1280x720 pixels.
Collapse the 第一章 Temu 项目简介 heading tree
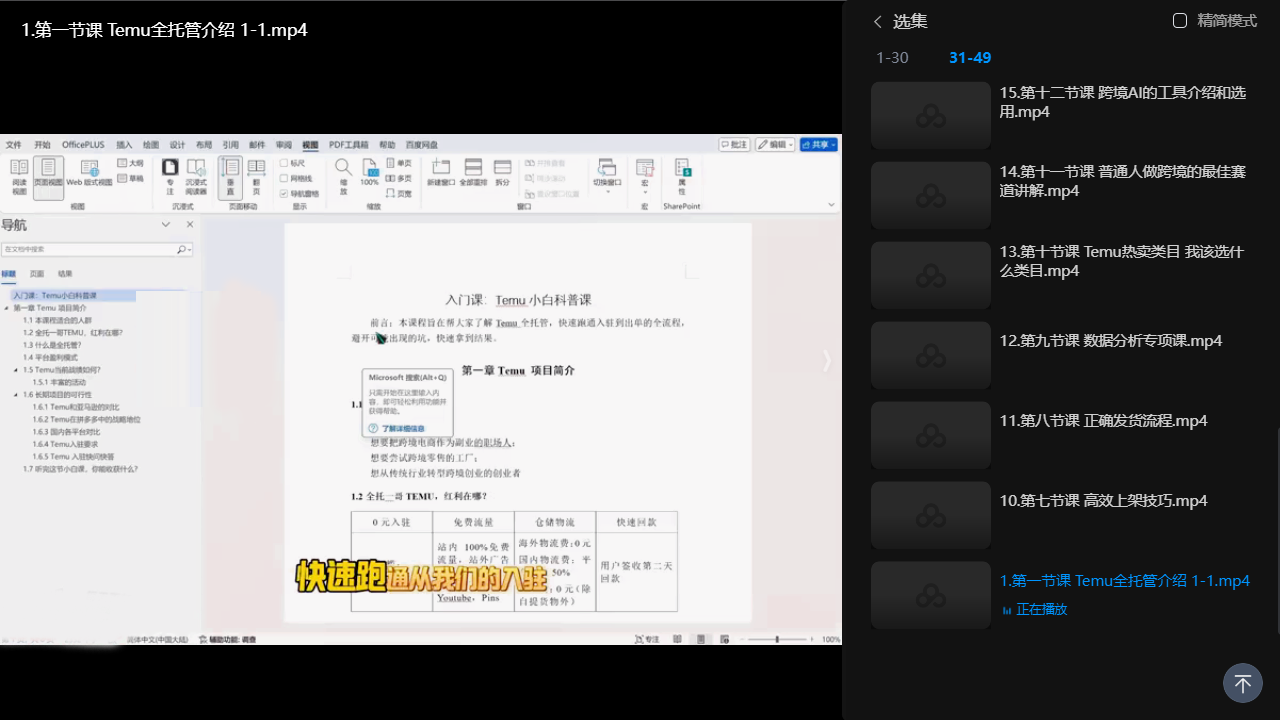[x=8, y=309]
